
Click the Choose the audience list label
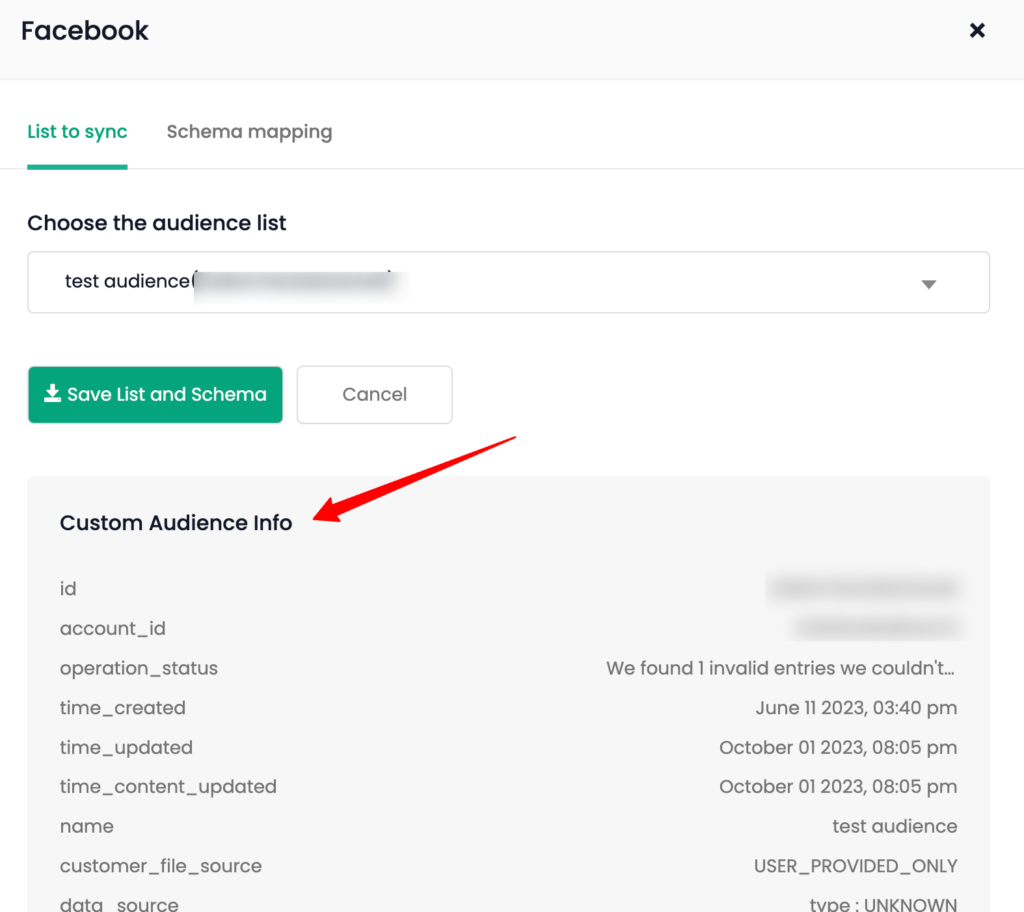click(157, 223)
